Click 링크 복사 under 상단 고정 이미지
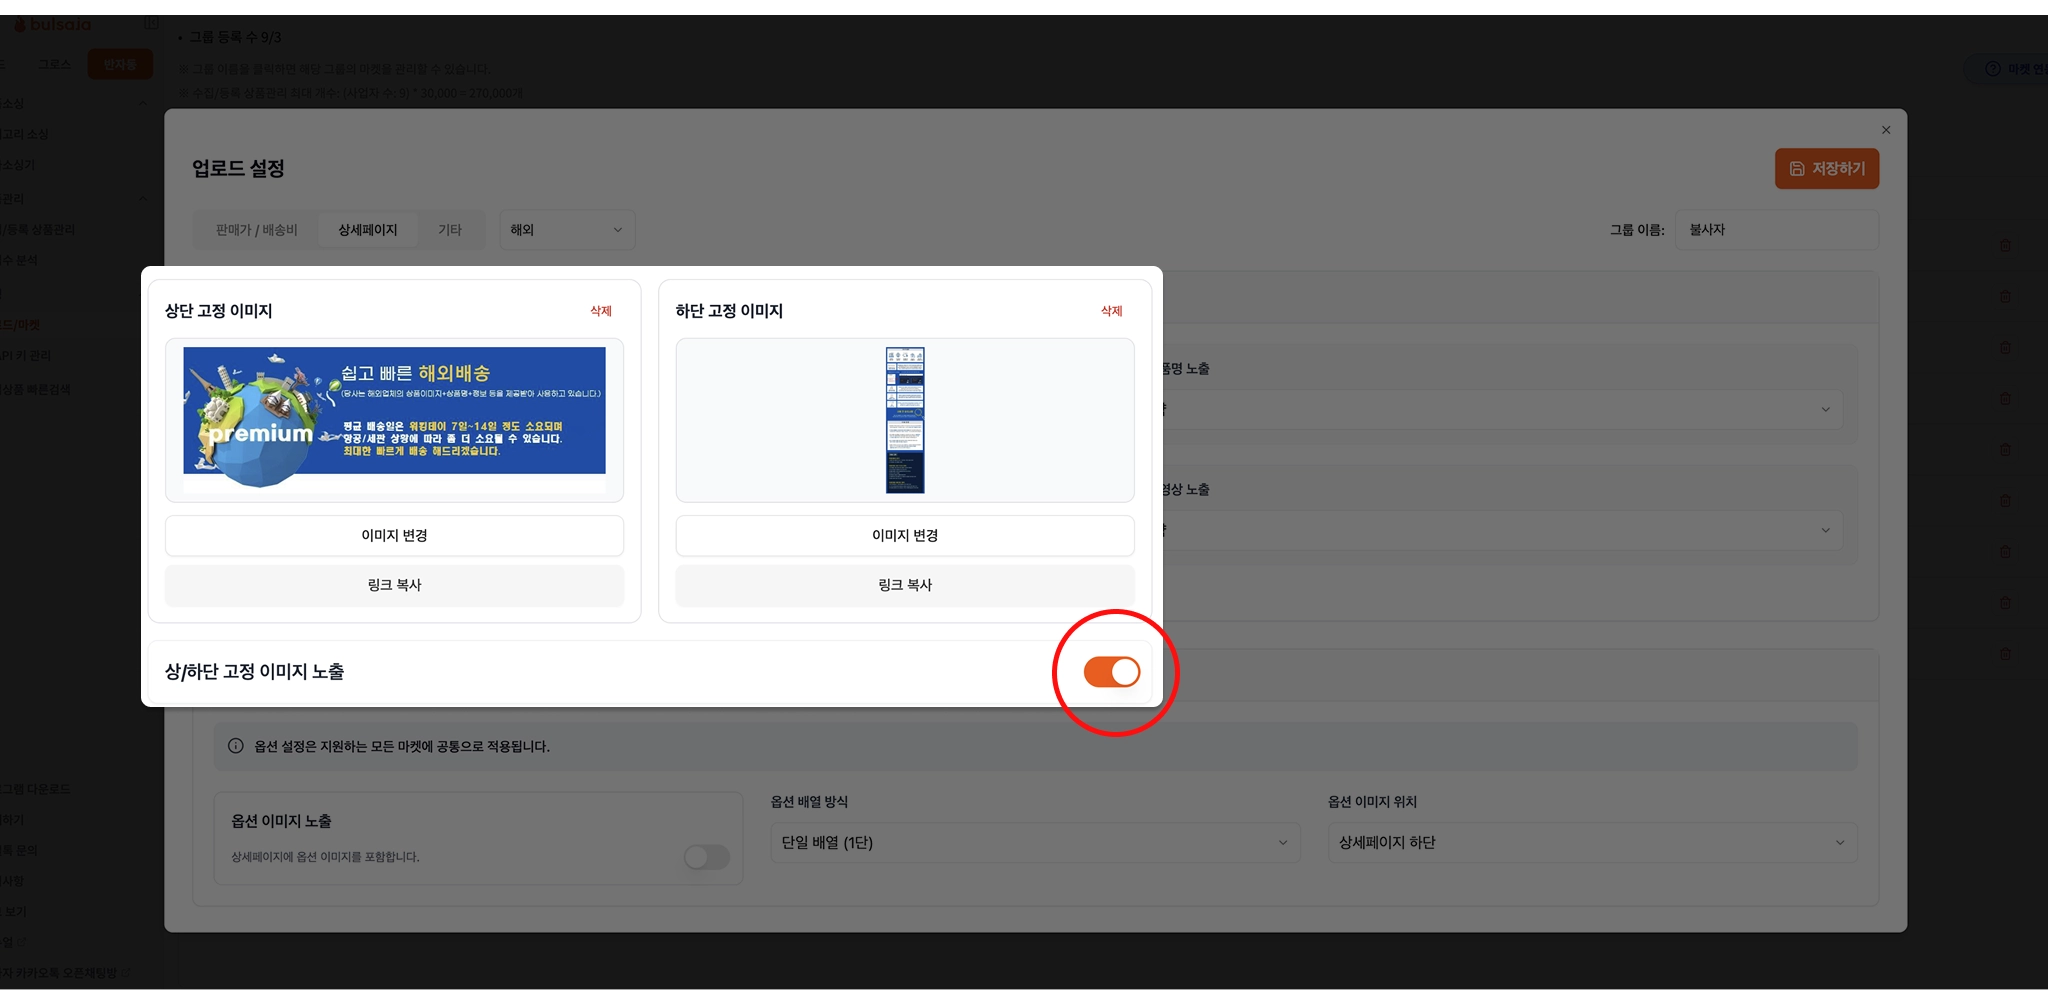Viewport: 2048px width, 990px height. [395, 585]
